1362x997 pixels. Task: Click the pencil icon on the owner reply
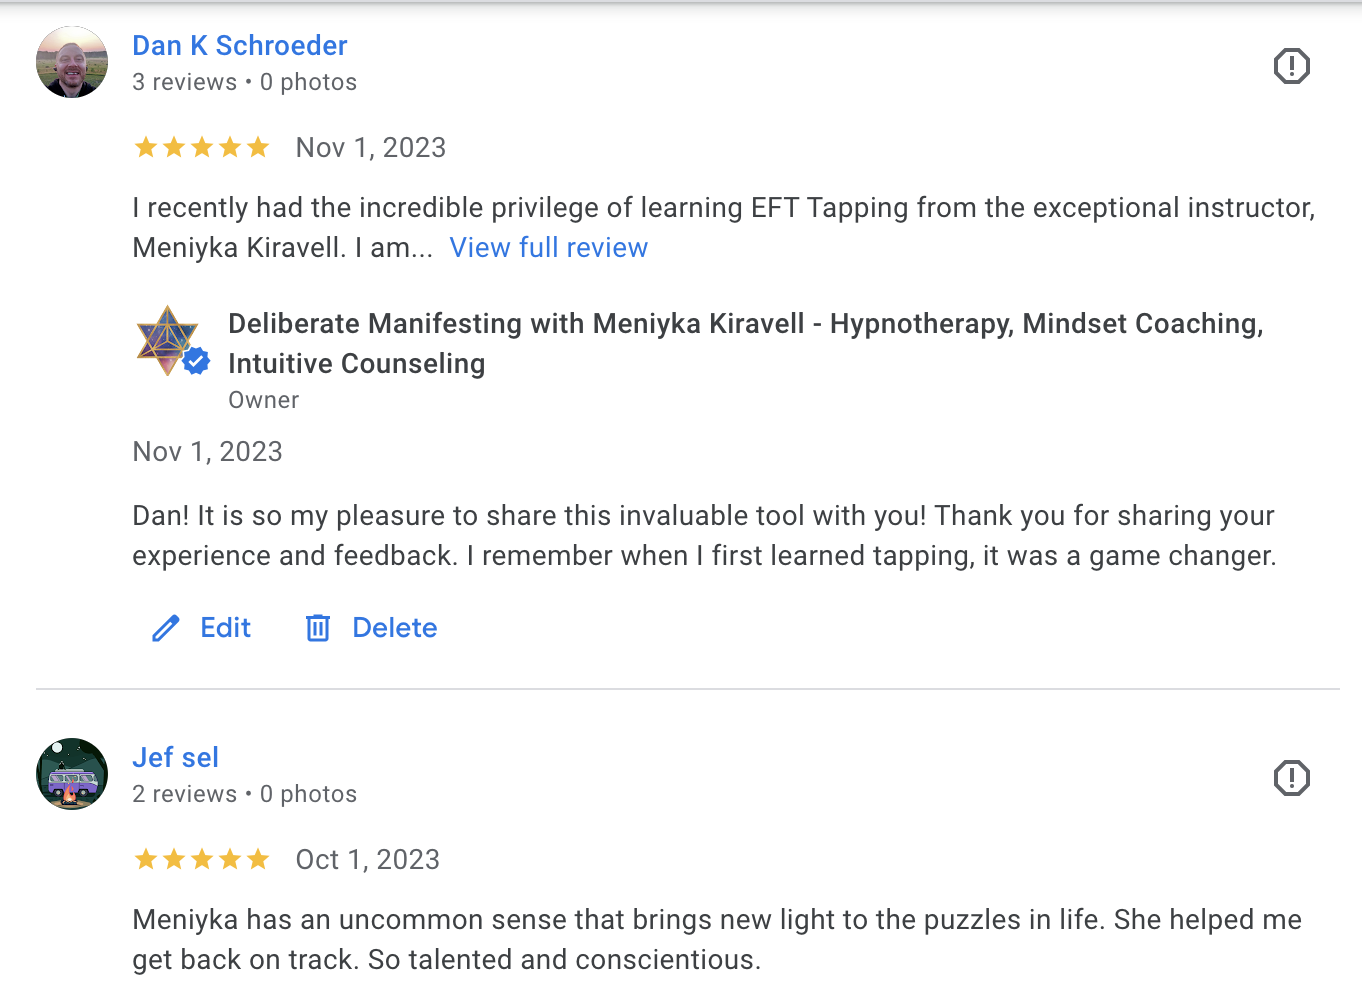point(166,628)
